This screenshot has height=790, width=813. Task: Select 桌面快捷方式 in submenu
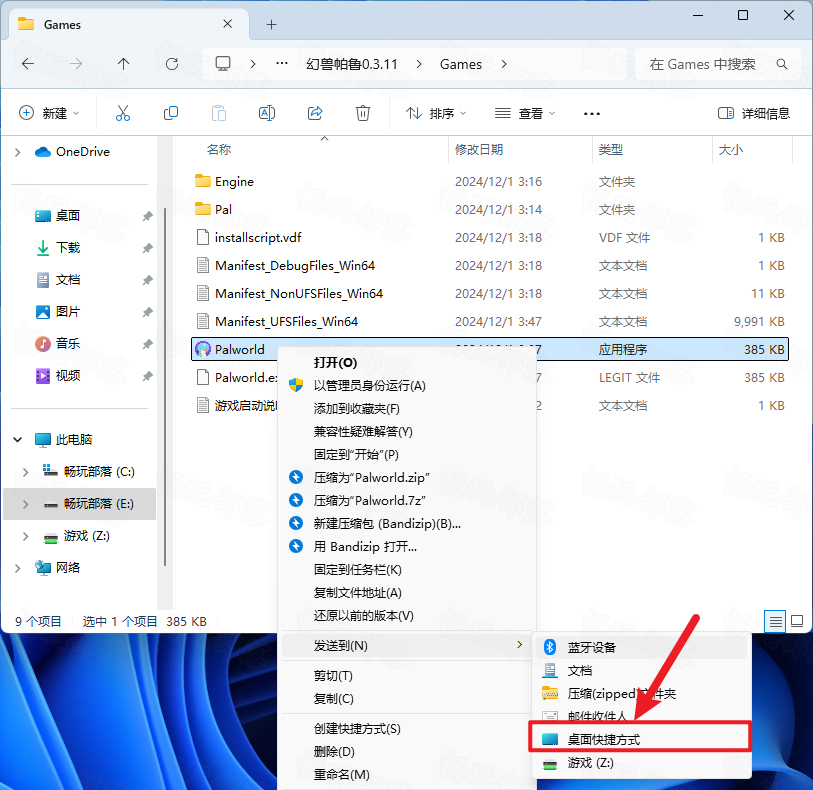[640, 739]
